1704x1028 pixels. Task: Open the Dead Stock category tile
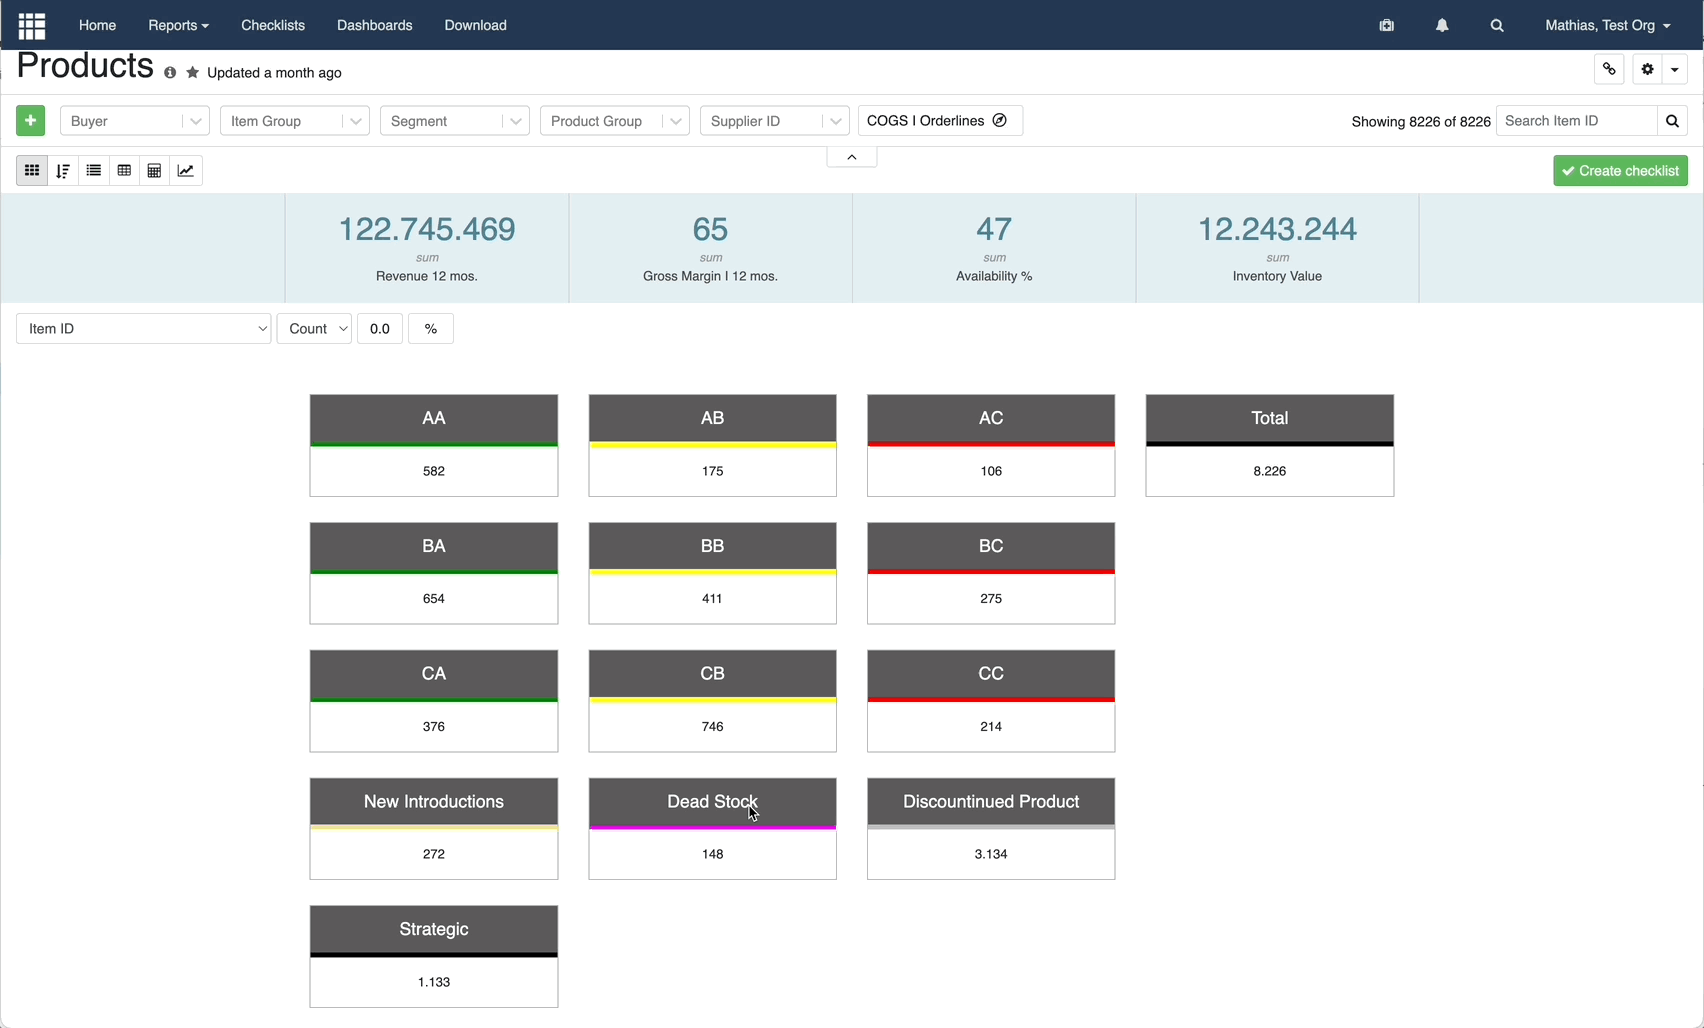point(713,829)
